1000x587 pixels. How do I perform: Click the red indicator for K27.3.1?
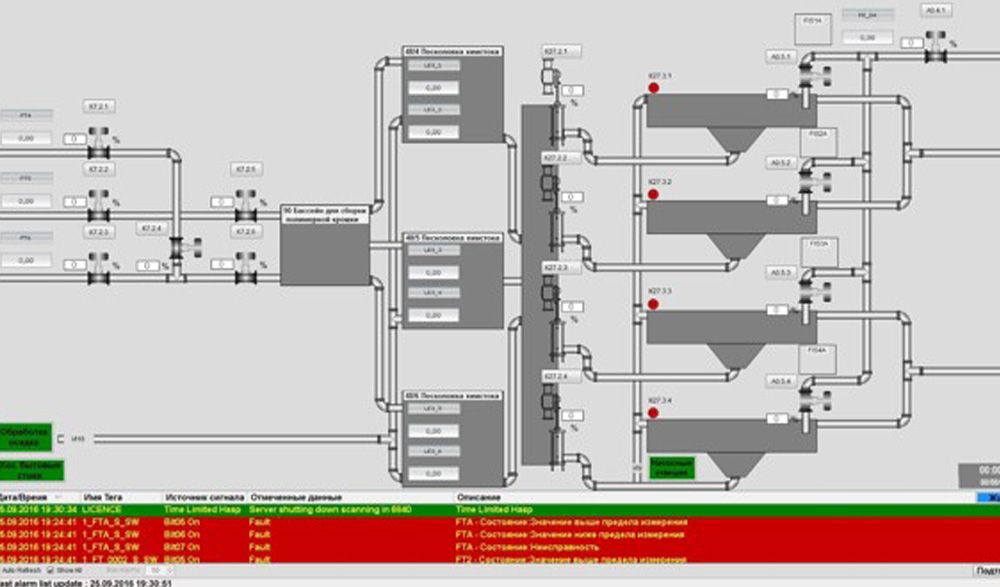[654, 88]
